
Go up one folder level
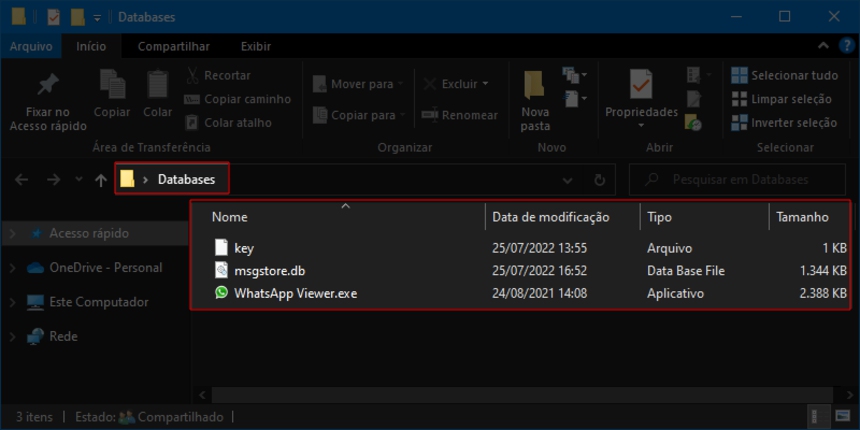100,180
